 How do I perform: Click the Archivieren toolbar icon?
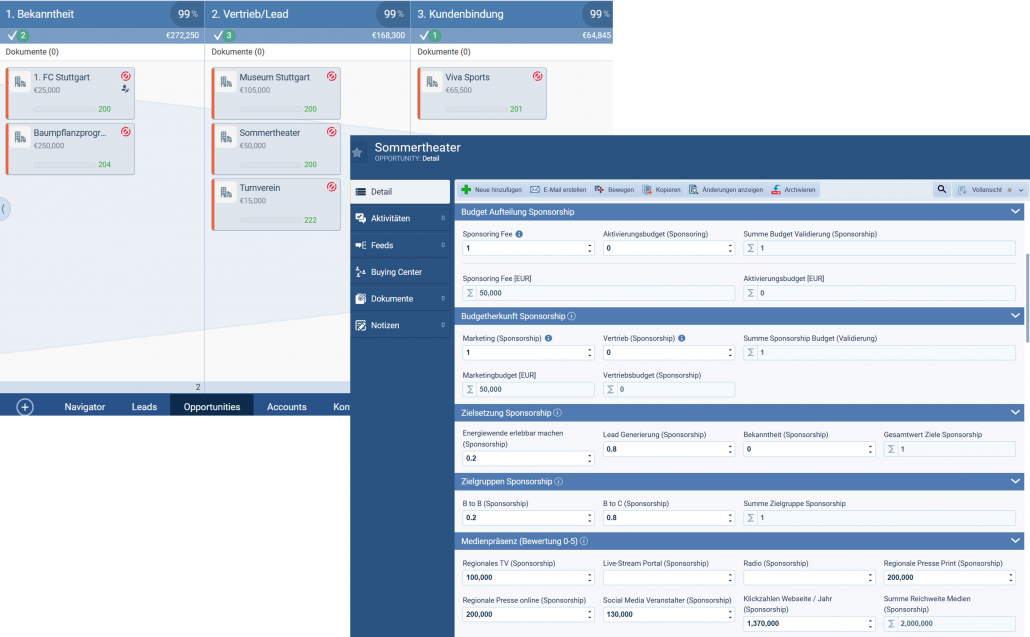click(776, 189)
